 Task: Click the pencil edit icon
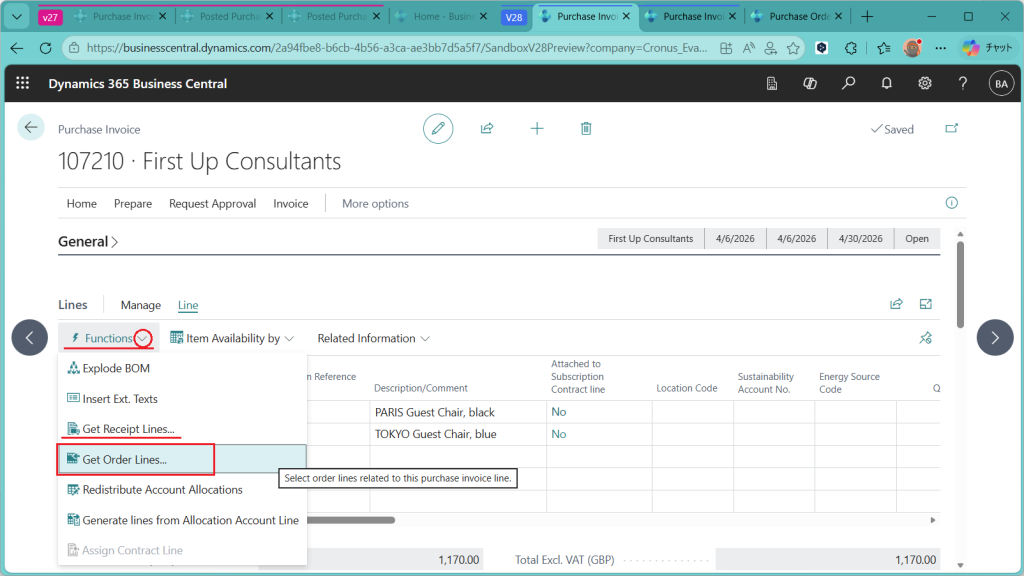[x=437, y=128]
